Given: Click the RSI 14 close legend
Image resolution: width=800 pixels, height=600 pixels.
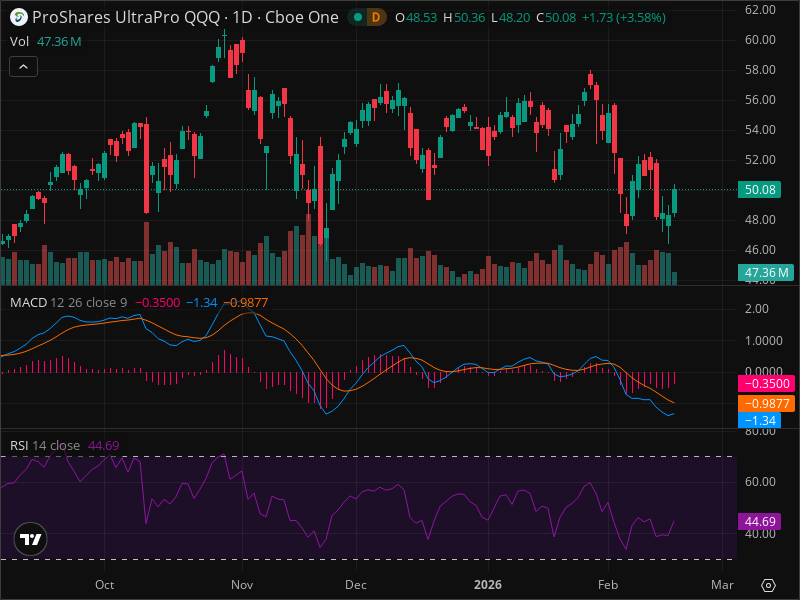Looking at the screenshot, I should tap(45, 445).
